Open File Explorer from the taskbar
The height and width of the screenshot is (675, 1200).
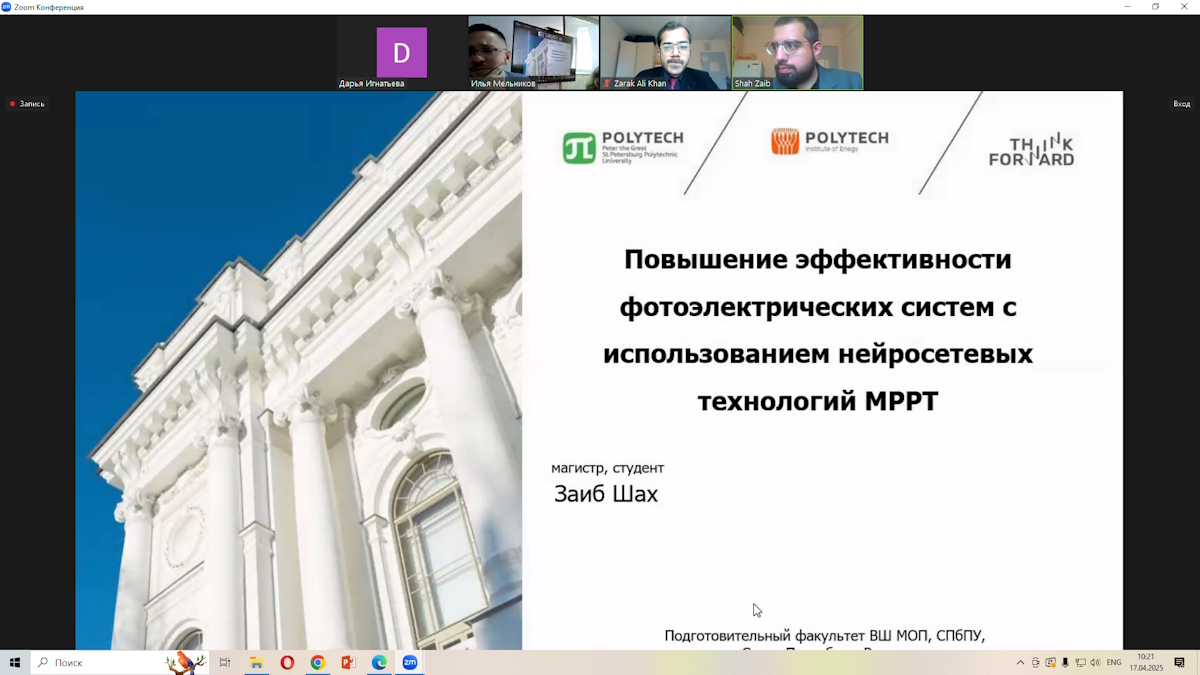[x=256, y=663]
